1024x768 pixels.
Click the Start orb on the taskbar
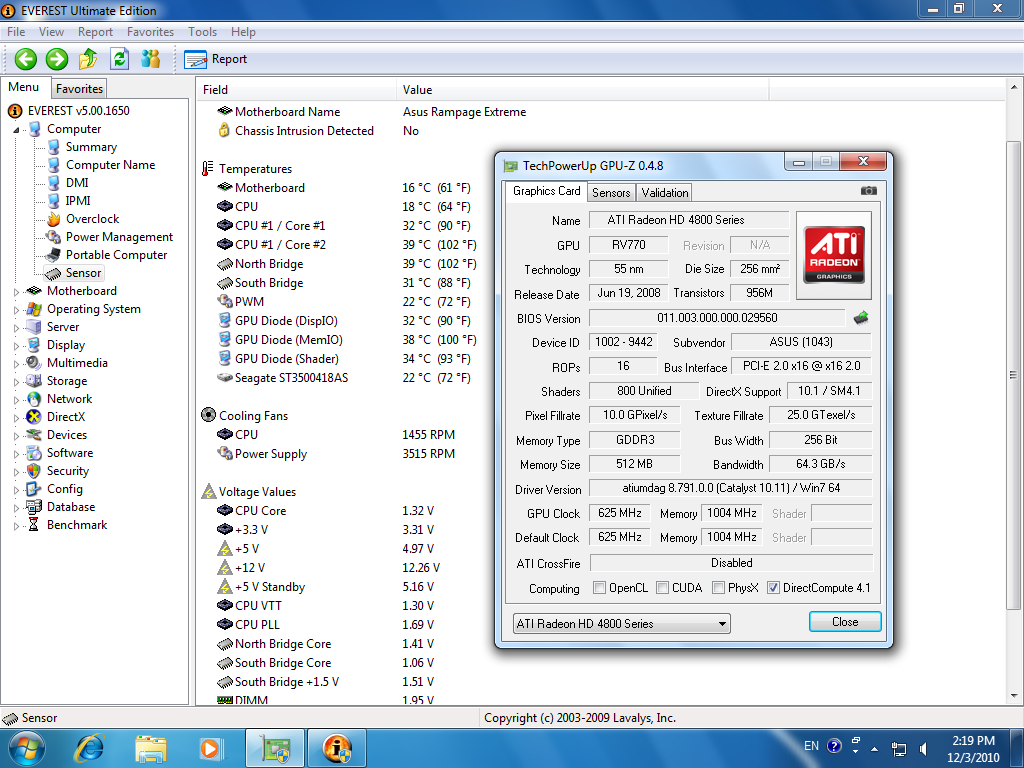[x=26, y=748]
